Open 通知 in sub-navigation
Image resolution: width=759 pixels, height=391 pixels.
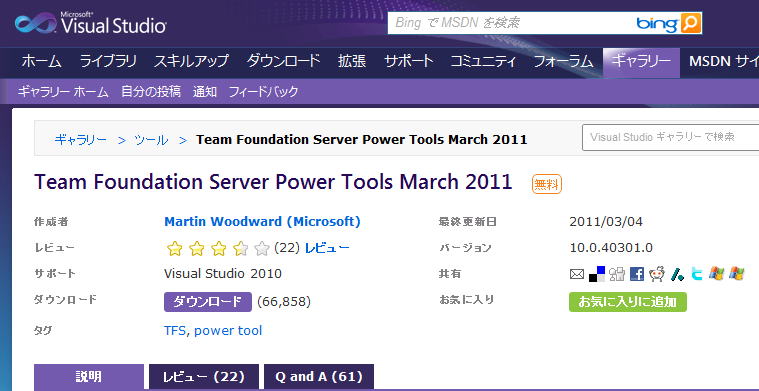204,91
